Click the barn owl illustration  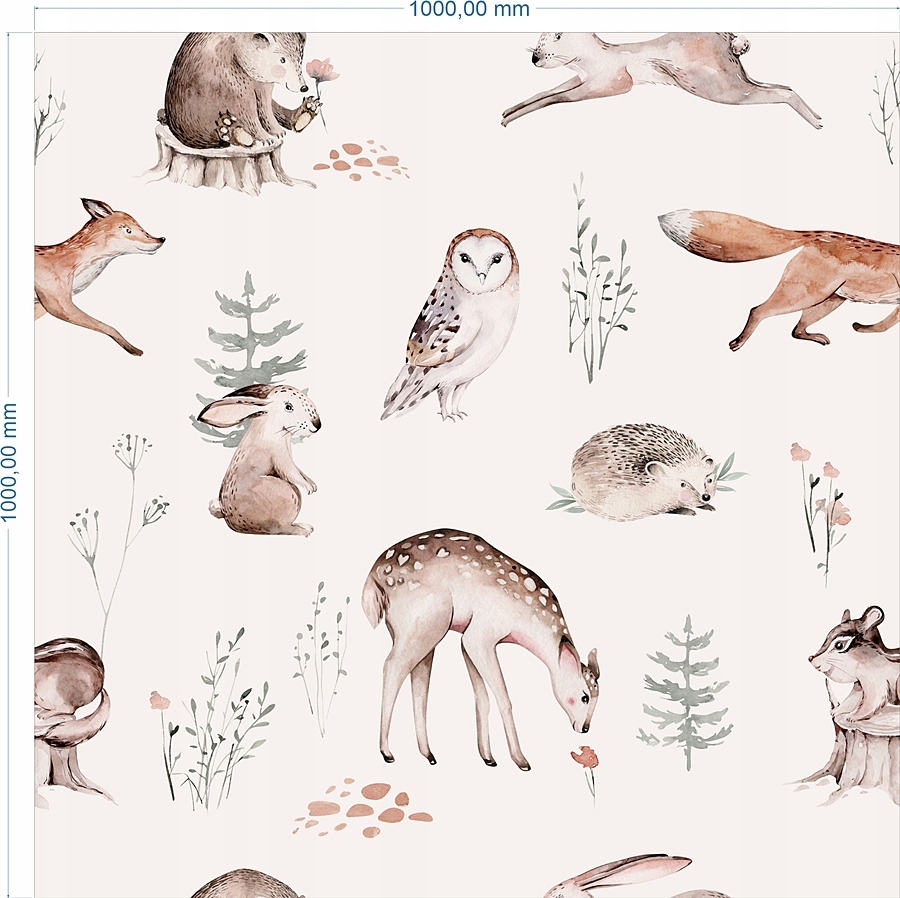tap(451, 325)
